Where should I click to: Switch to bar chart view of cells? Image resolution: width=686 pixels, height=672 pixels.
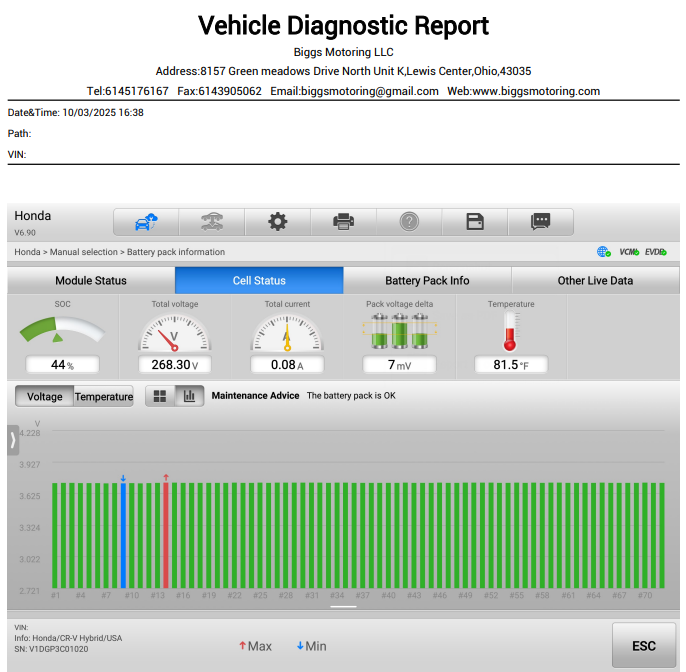[189, 396]
